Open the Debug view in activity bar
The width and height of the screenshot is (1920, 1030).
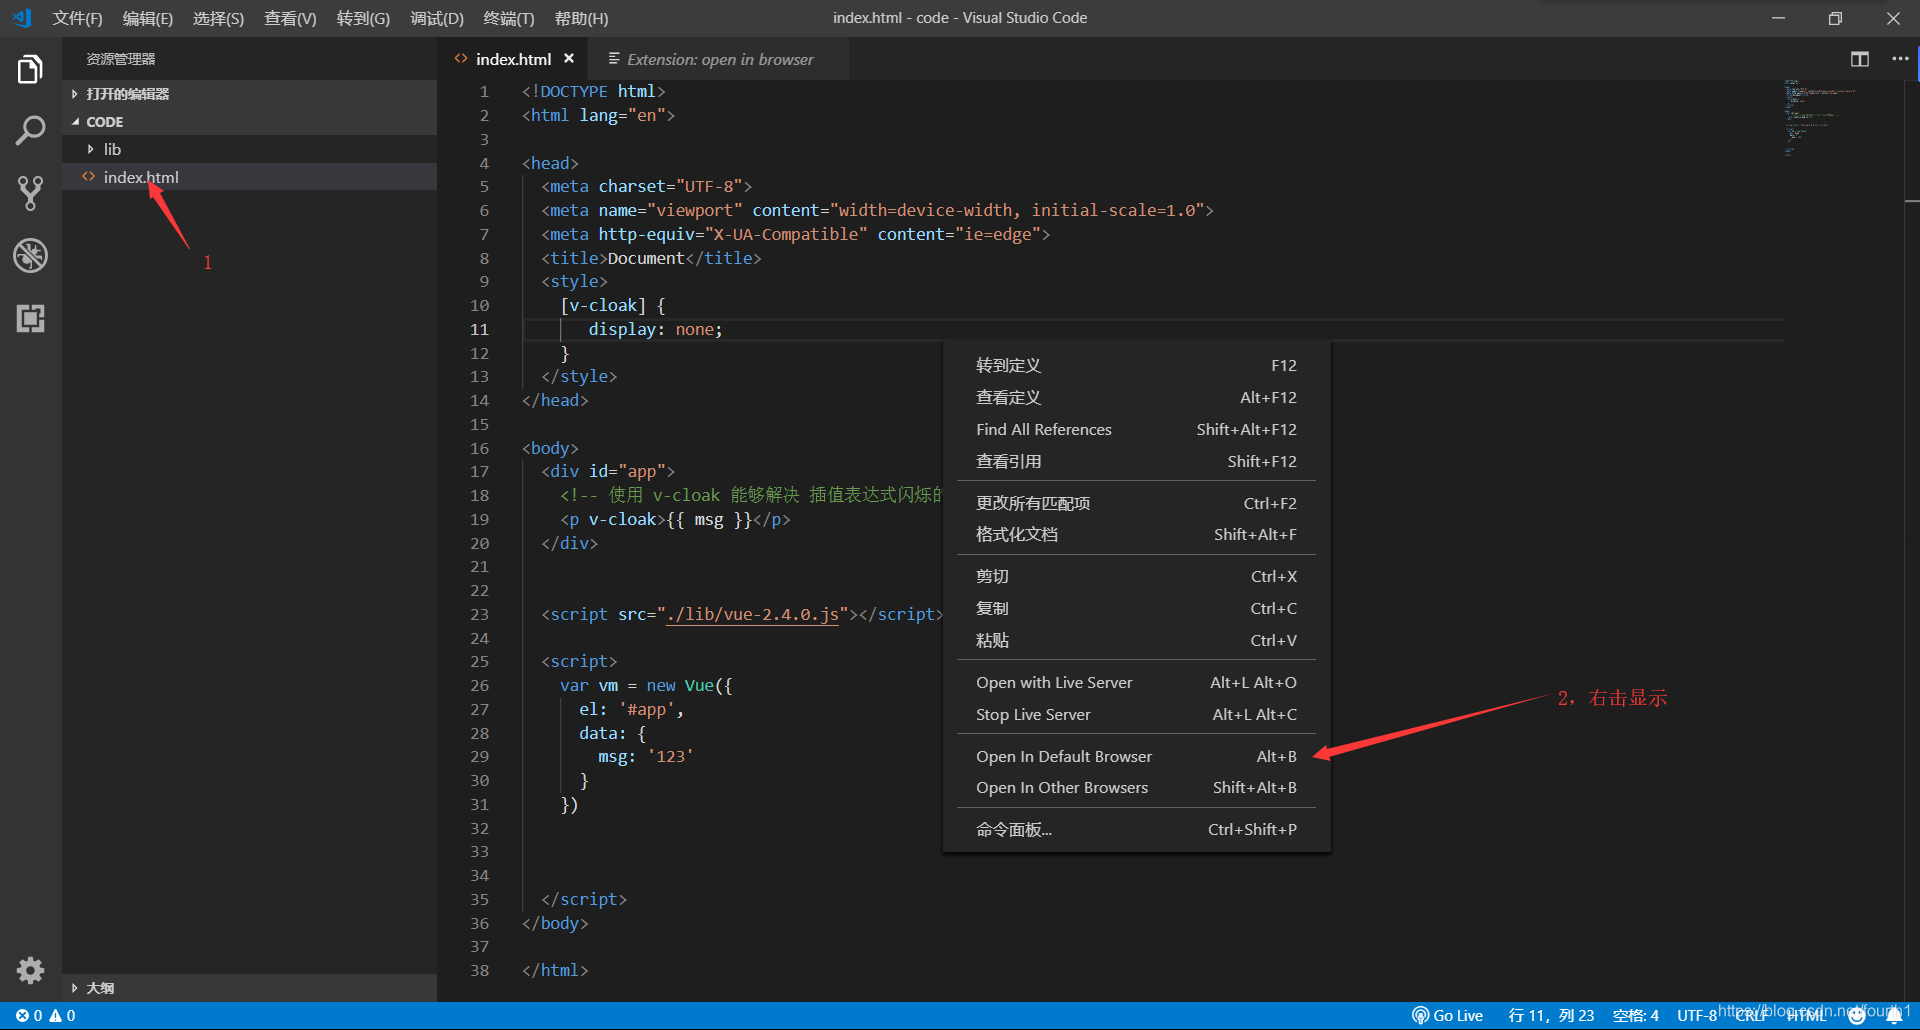coord(30,256)
